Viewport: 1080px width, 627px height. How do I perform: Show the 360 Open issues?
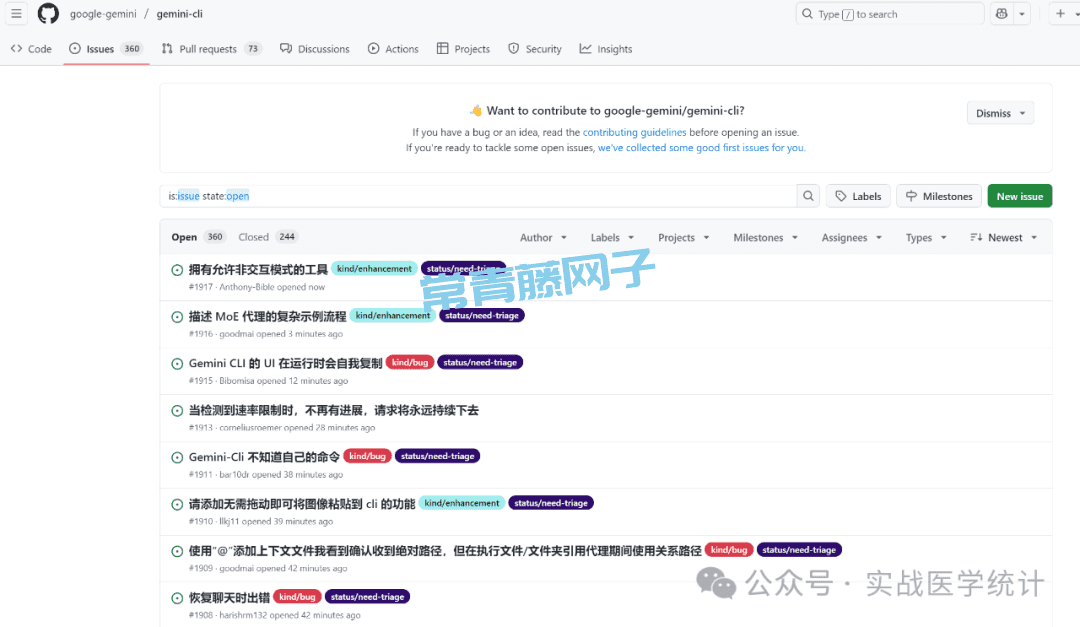click(x=198, y=237)
